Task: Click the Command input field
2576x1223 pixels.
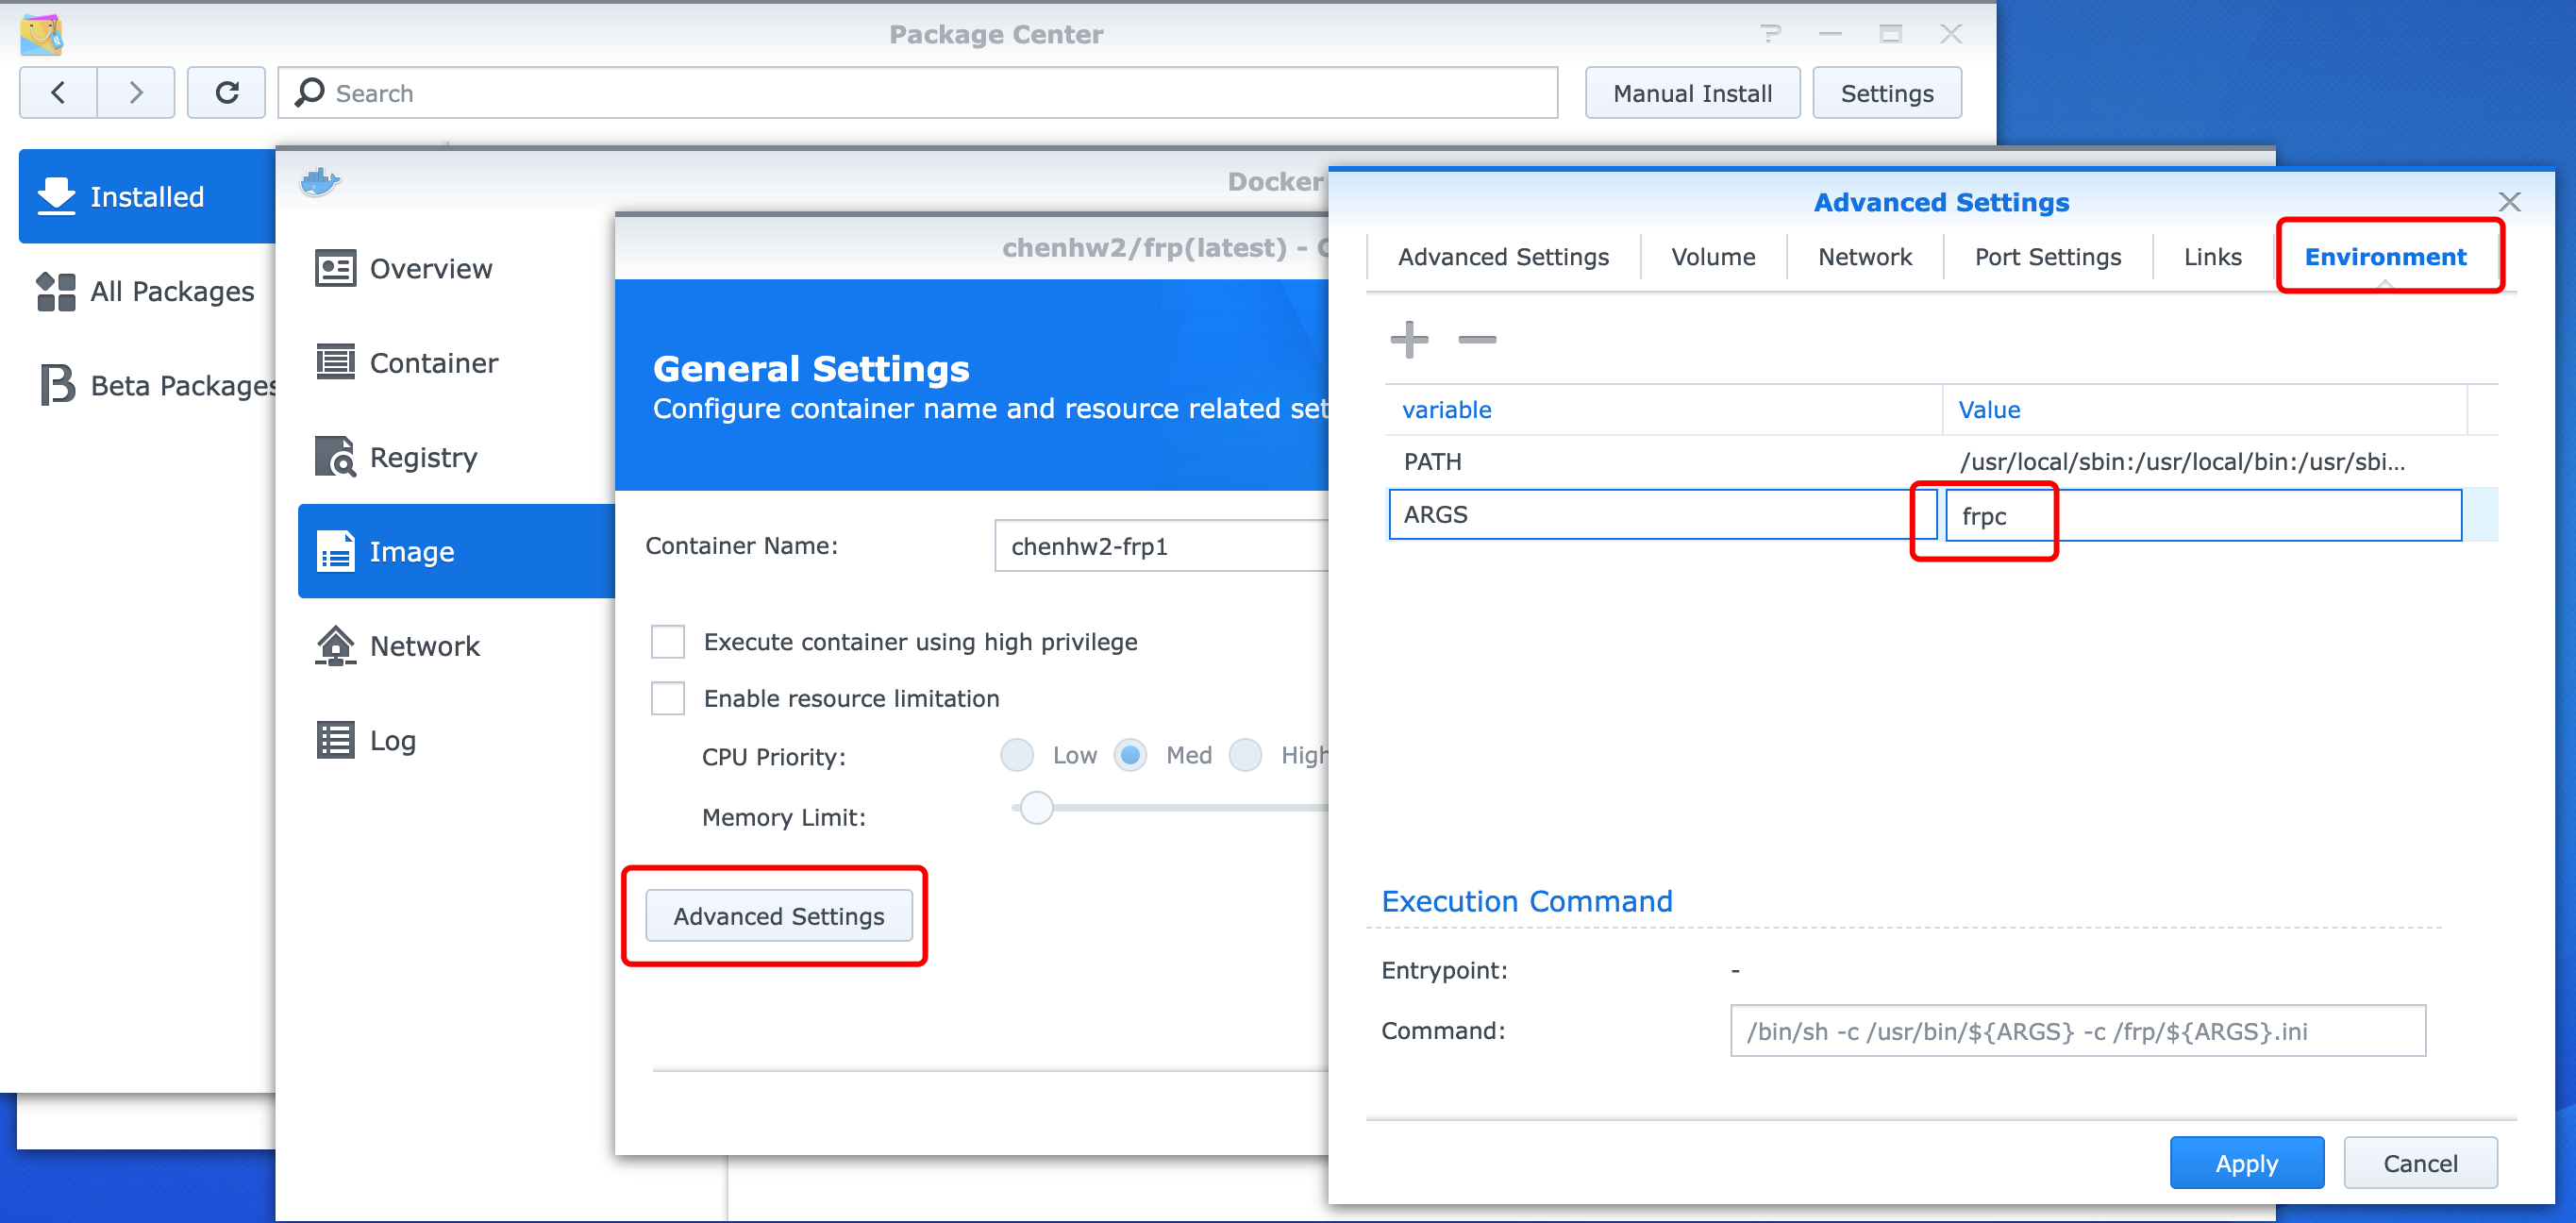Action: click(2076, 1030)
